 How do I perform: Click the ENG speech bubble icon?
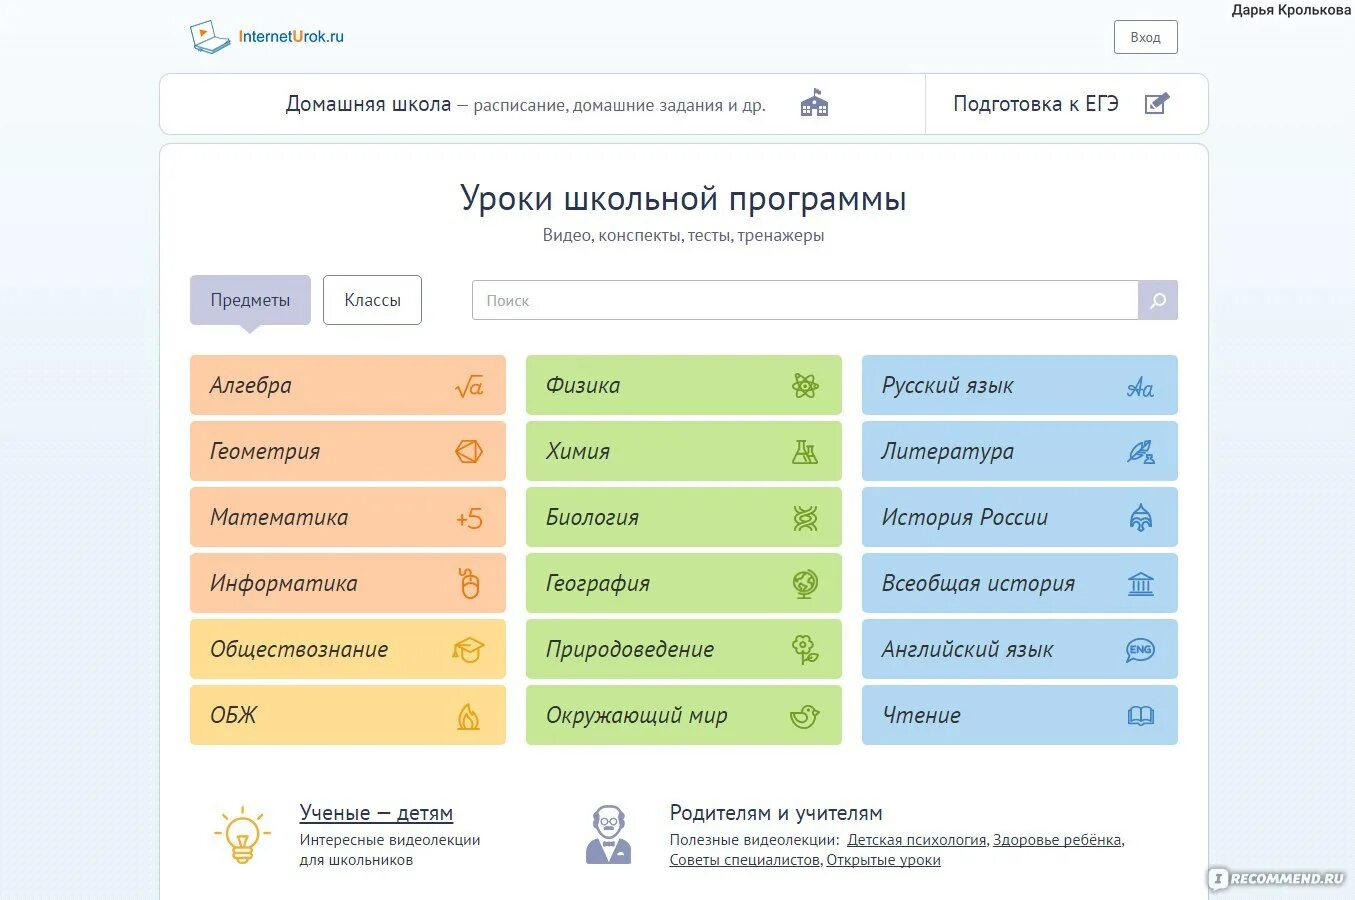(x=1140, y=650)
